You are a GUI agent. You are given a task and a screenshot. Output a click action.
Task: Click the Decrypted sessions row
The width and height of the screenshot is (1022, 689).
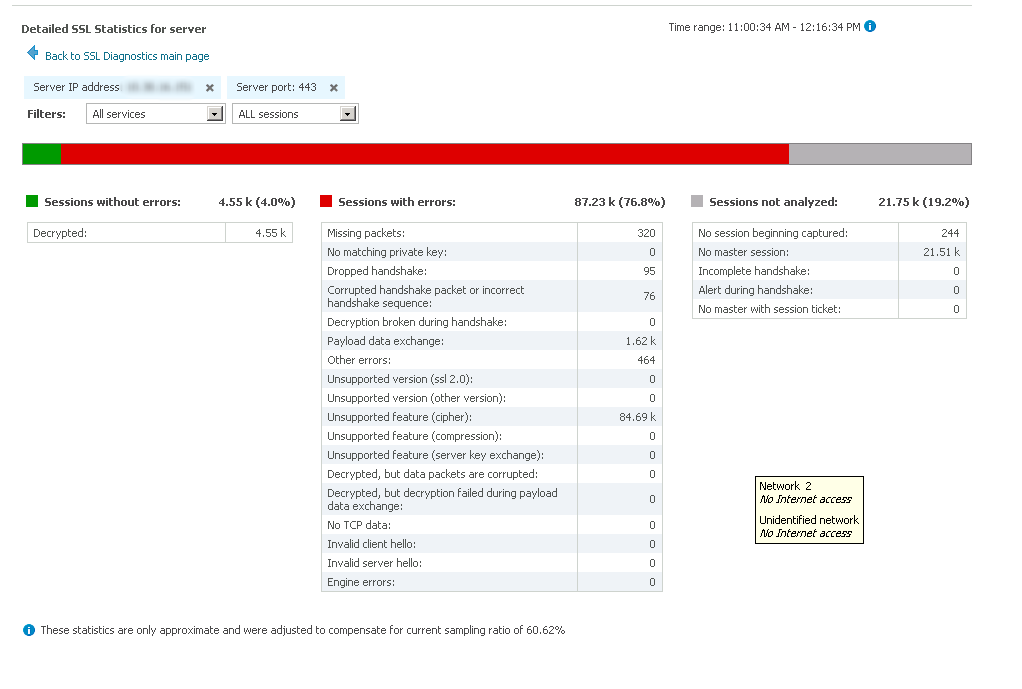click(x=159, y=233)
